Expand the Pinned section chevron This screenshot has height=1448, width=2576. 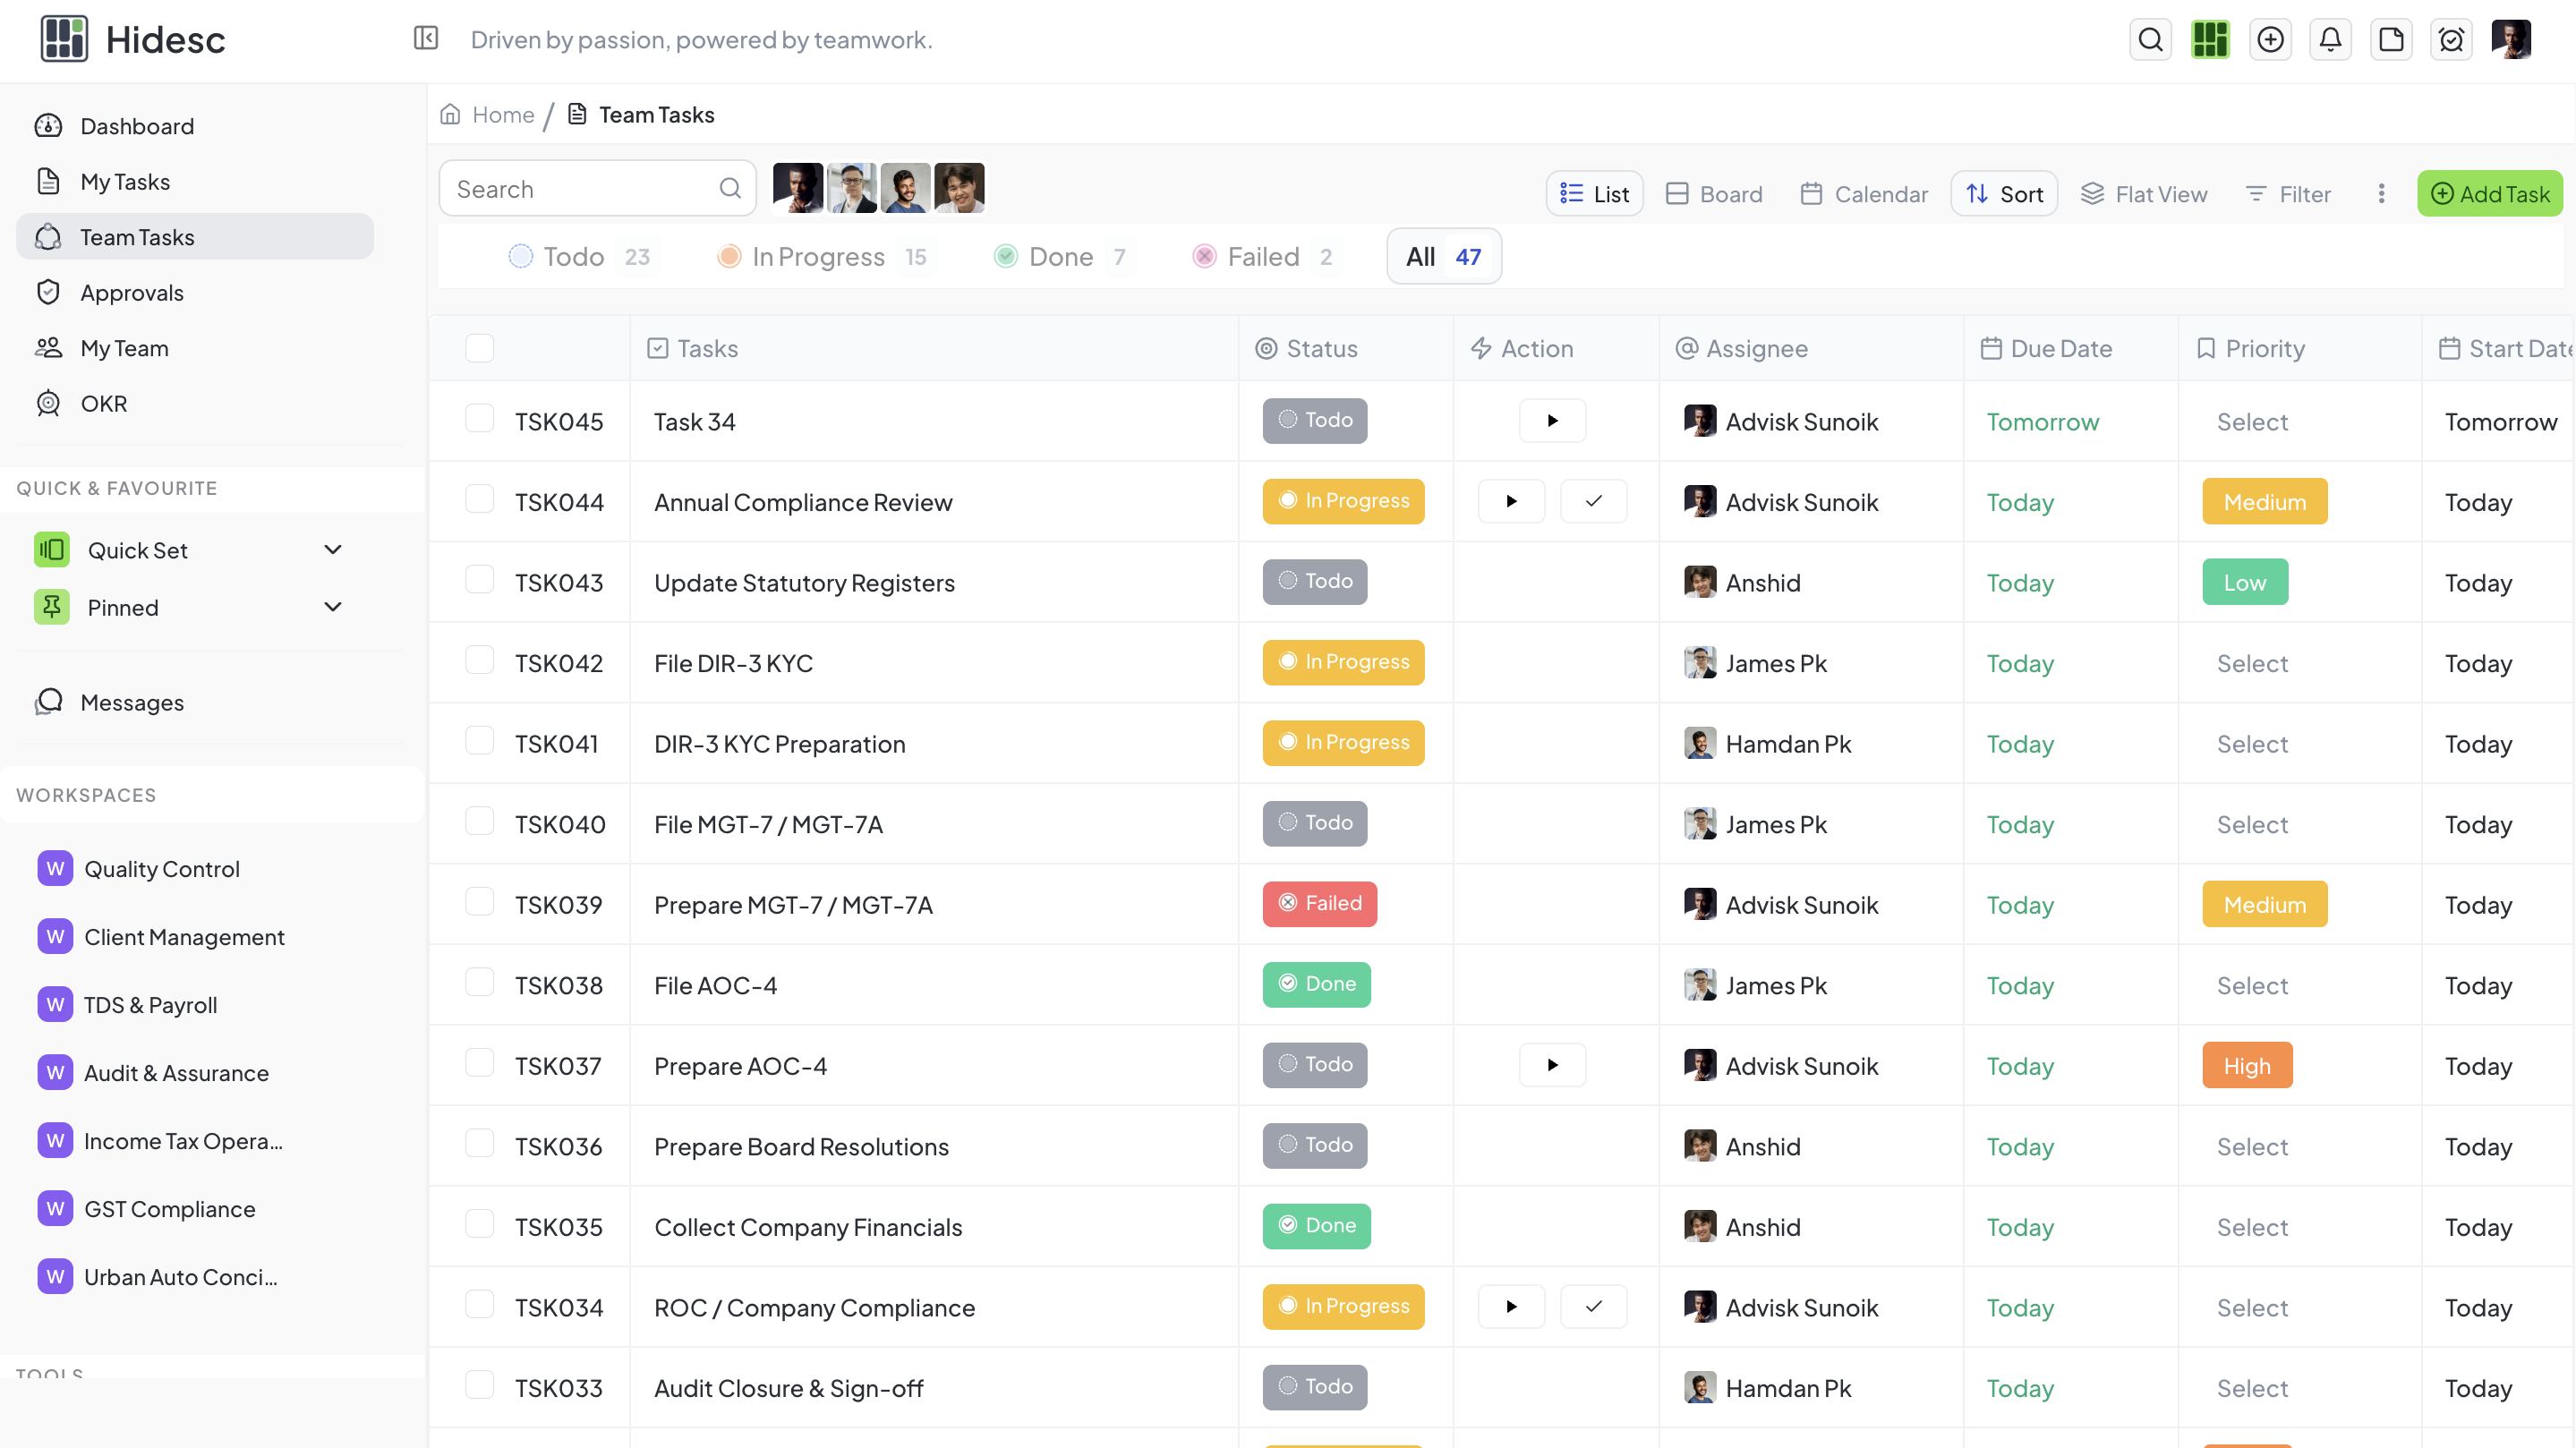pyautogui.click(x=333, y=607)
